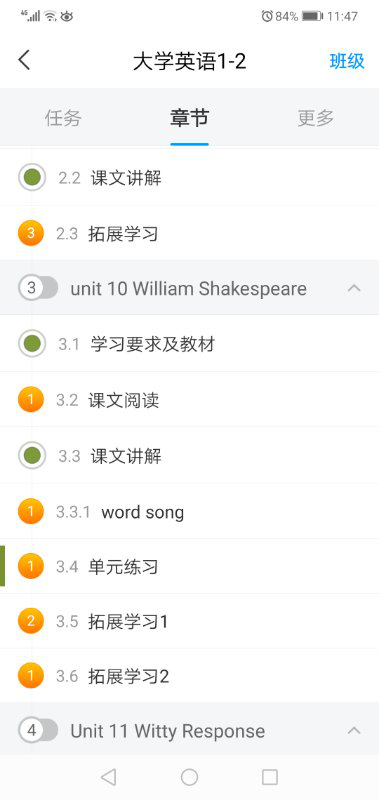
Task: Tap orange badge beside 2.3 拓展学习
Action: (31, 234)
